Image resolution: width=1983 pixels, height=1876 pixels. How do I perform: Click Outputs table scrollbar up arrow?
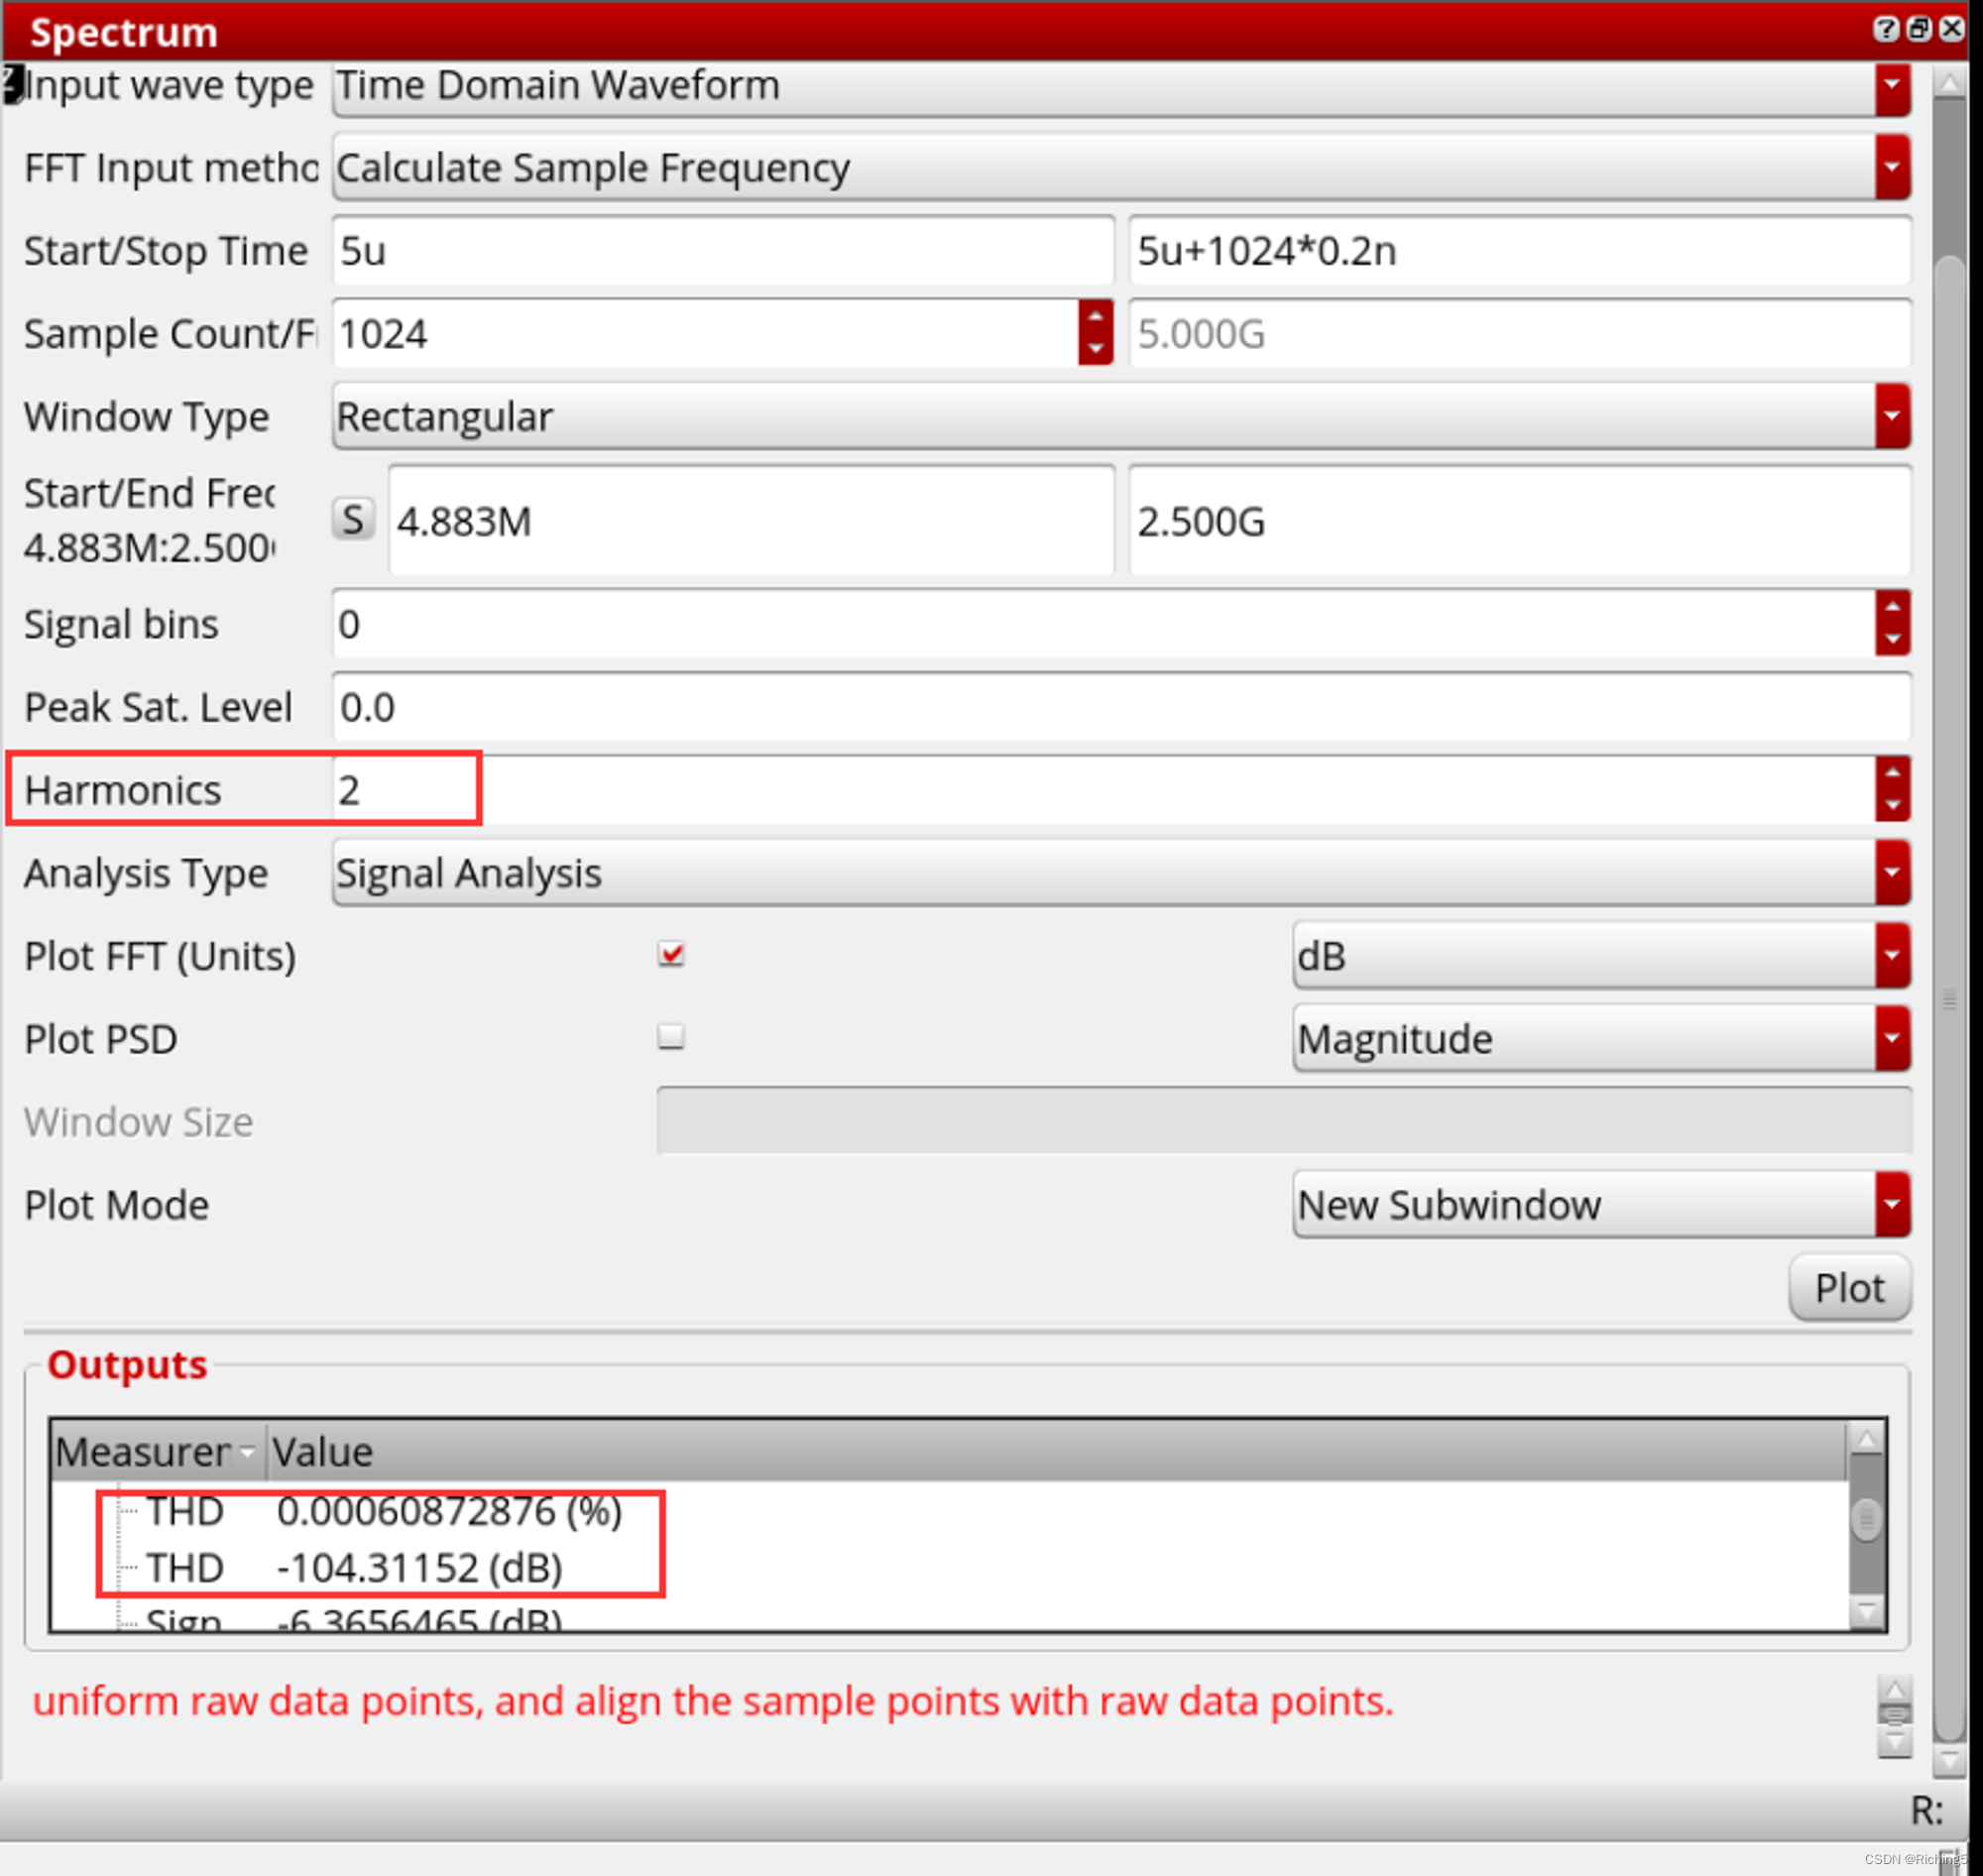point(1866,1439)
